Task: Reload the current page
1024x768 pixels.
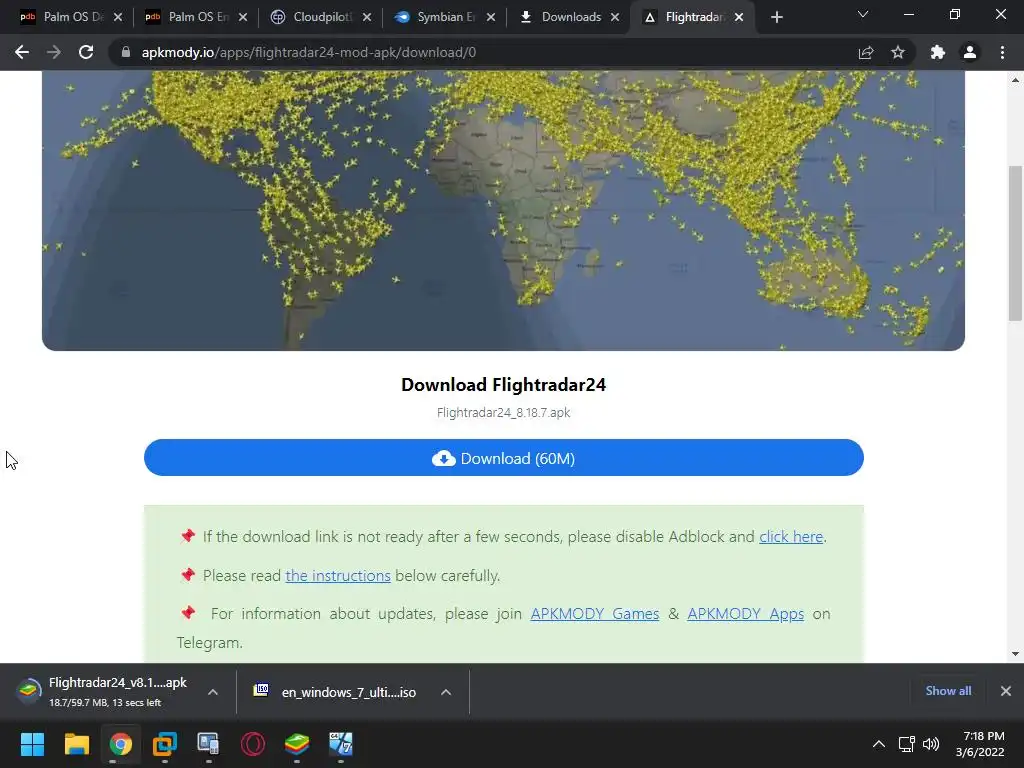Action: pos(86,52)
